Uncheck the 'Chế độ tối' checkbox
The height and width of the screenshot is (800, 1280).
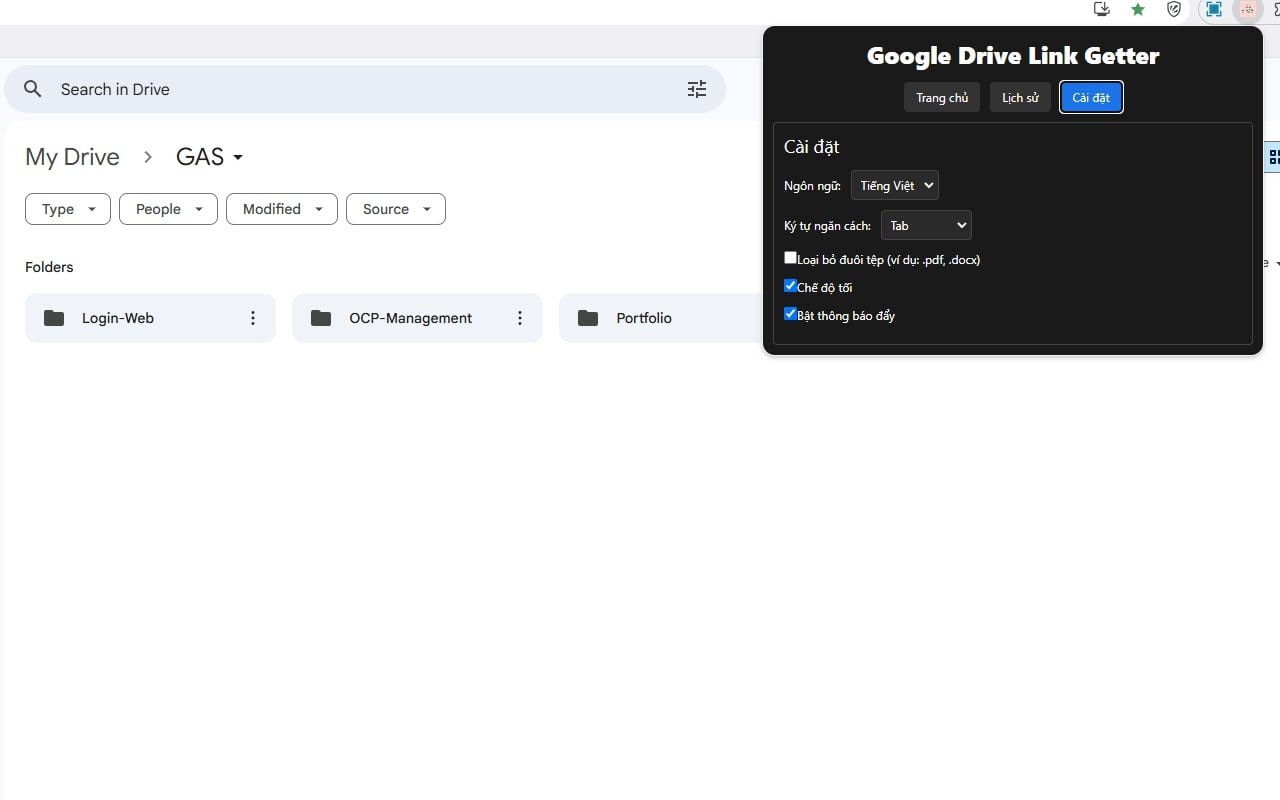pos(791,286)
